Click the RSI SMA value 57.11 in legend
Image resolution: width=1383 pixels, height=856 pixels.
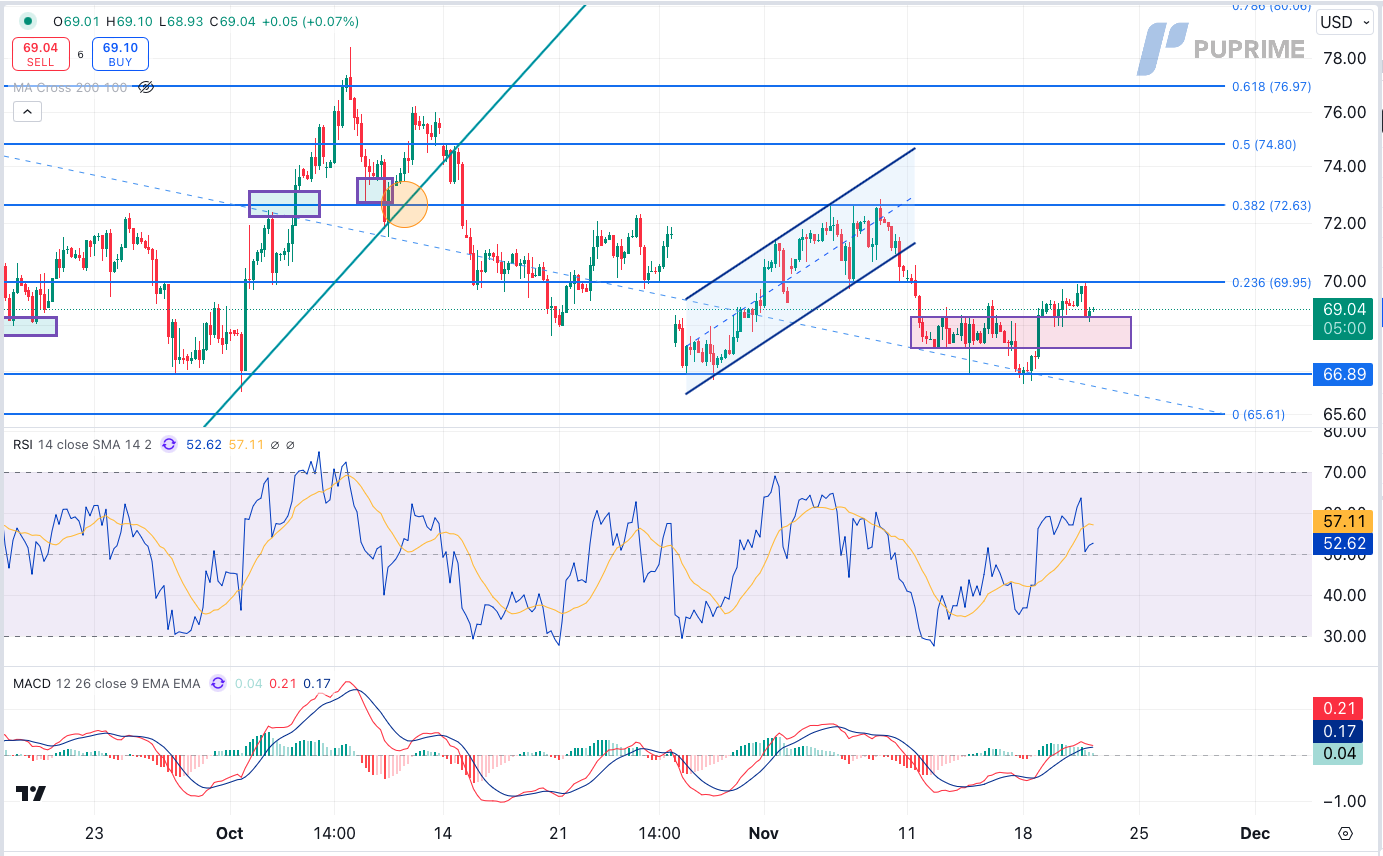pyautogui.click(x=247, y=444)
